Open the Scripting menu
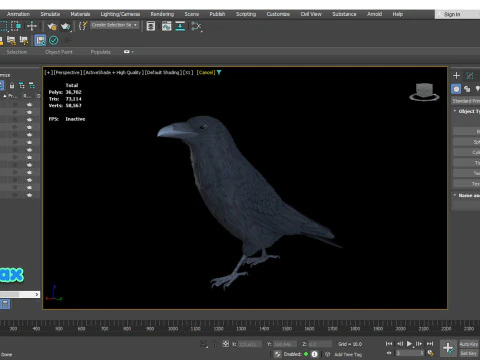 246,14
